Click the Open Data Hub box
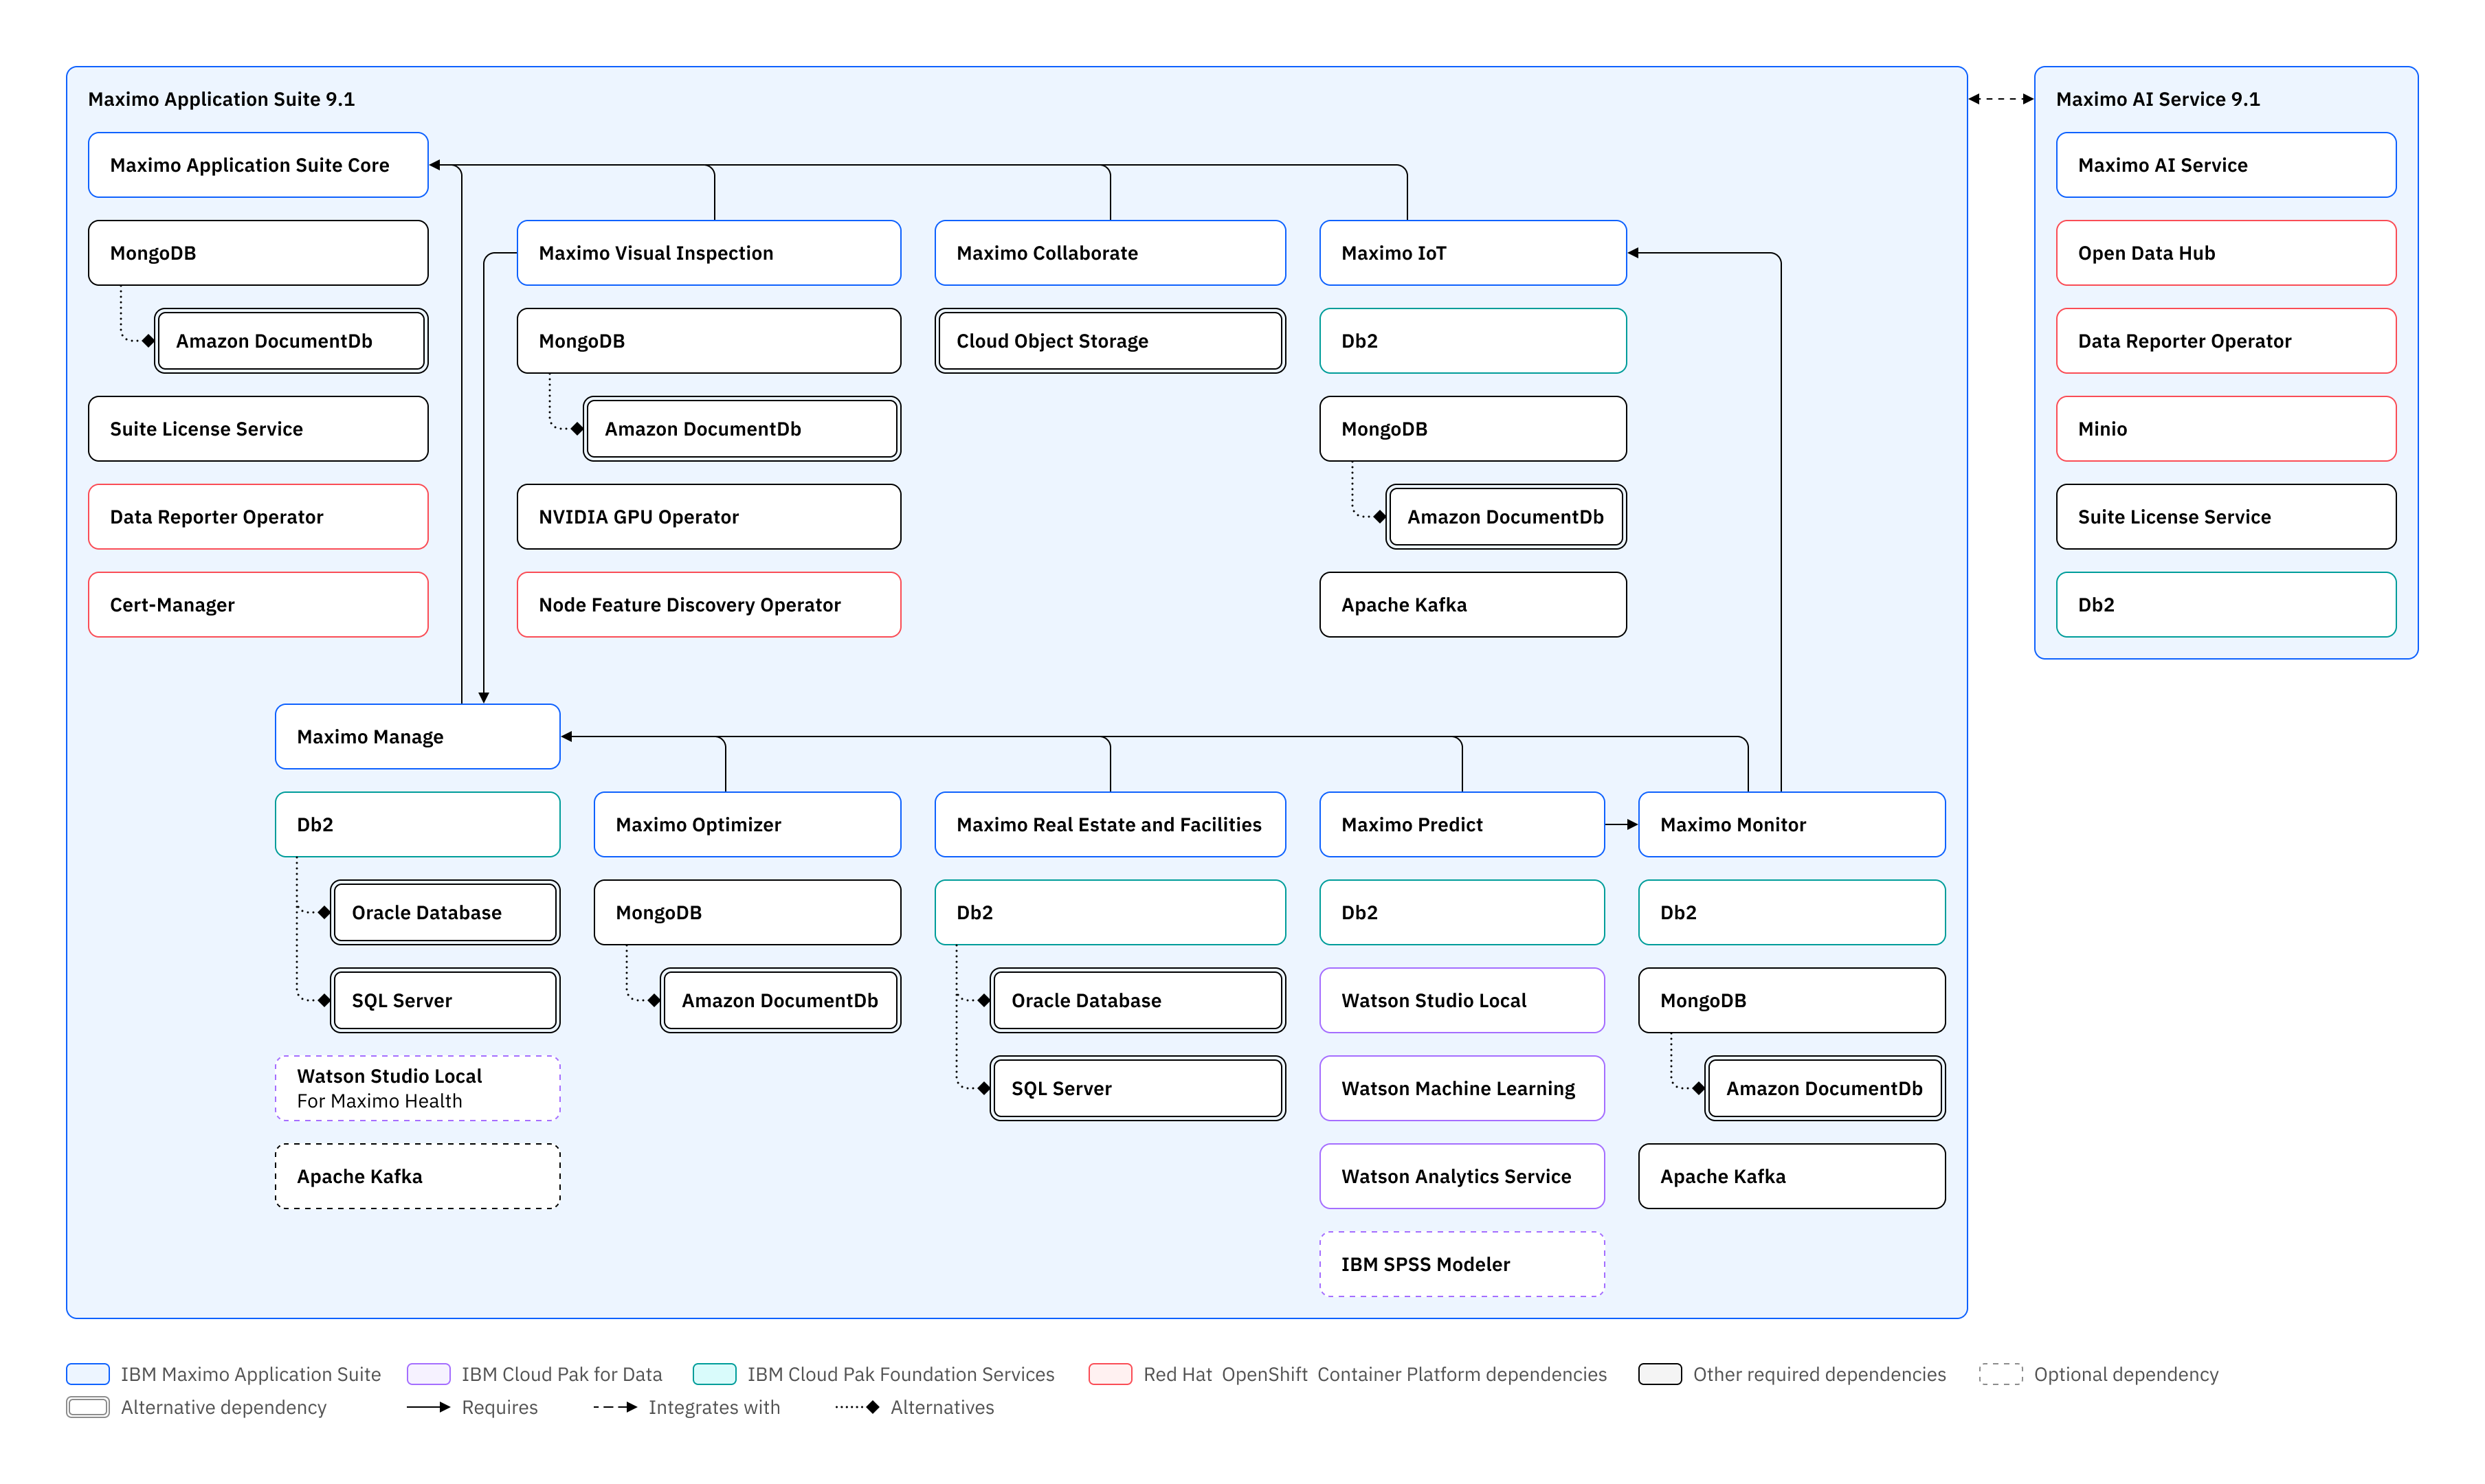Viewport: 2485px width, 1484px height. [2225, 253]
